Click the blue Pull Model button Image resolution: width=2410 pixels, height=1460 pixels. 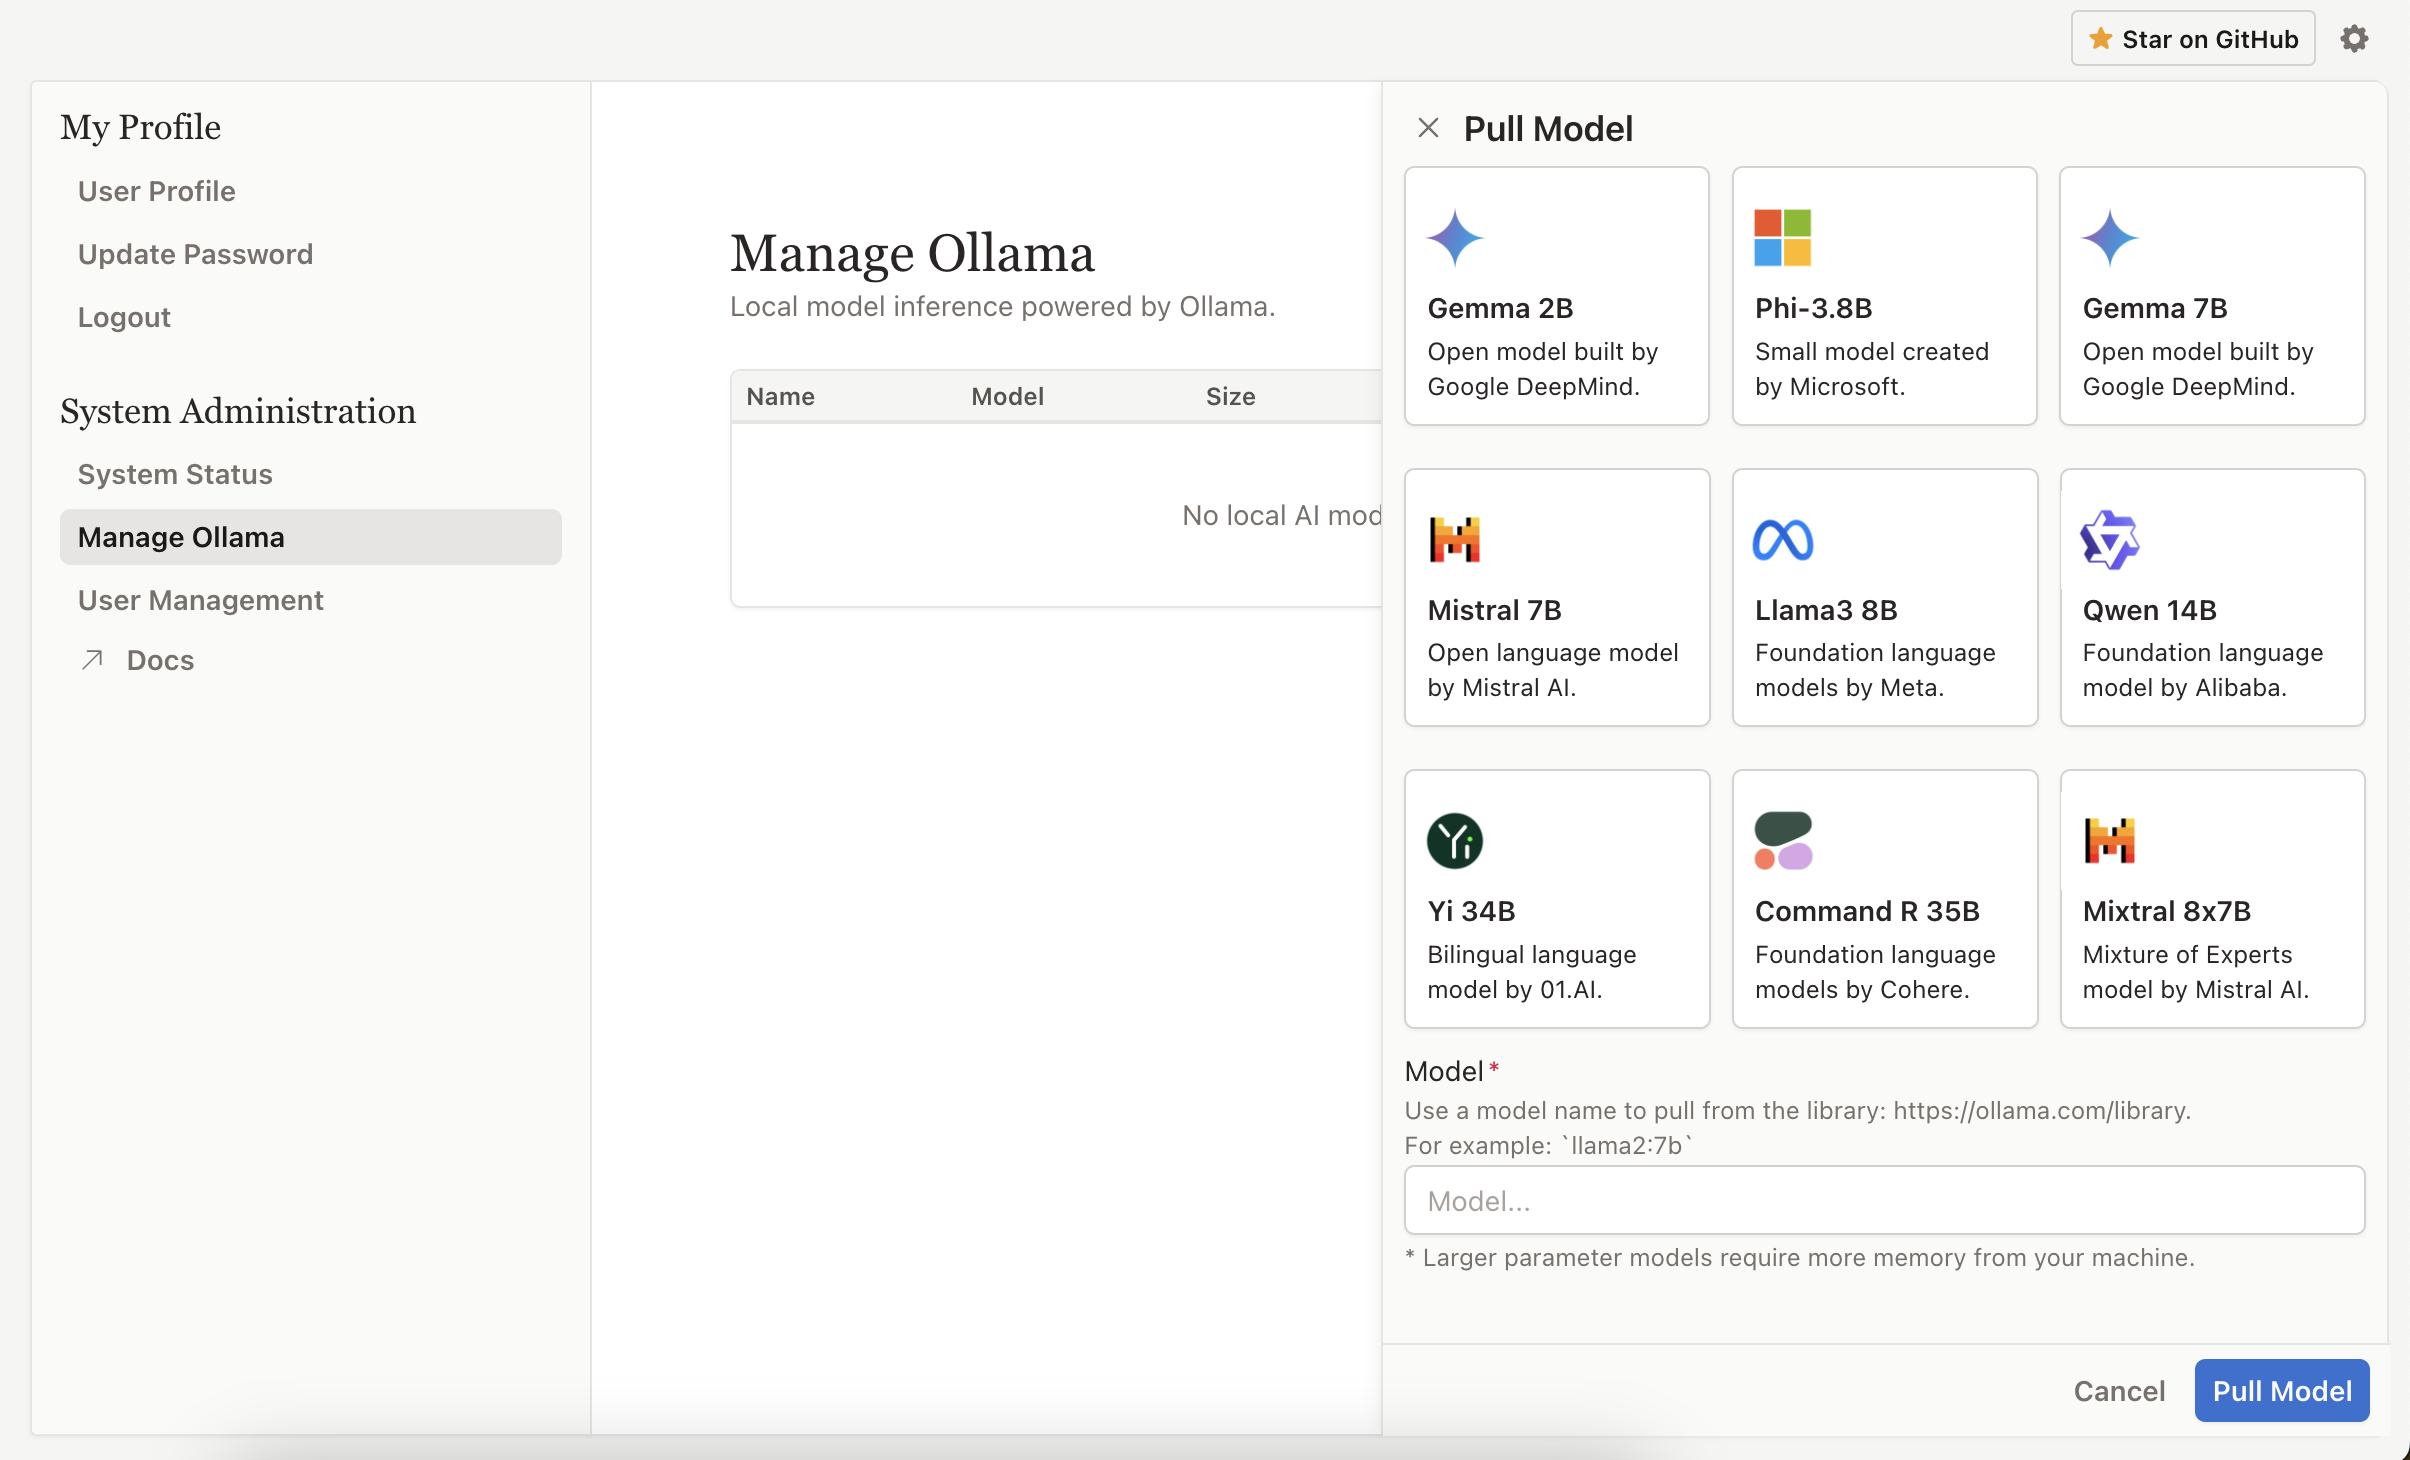click(x=2282, y=1390)
